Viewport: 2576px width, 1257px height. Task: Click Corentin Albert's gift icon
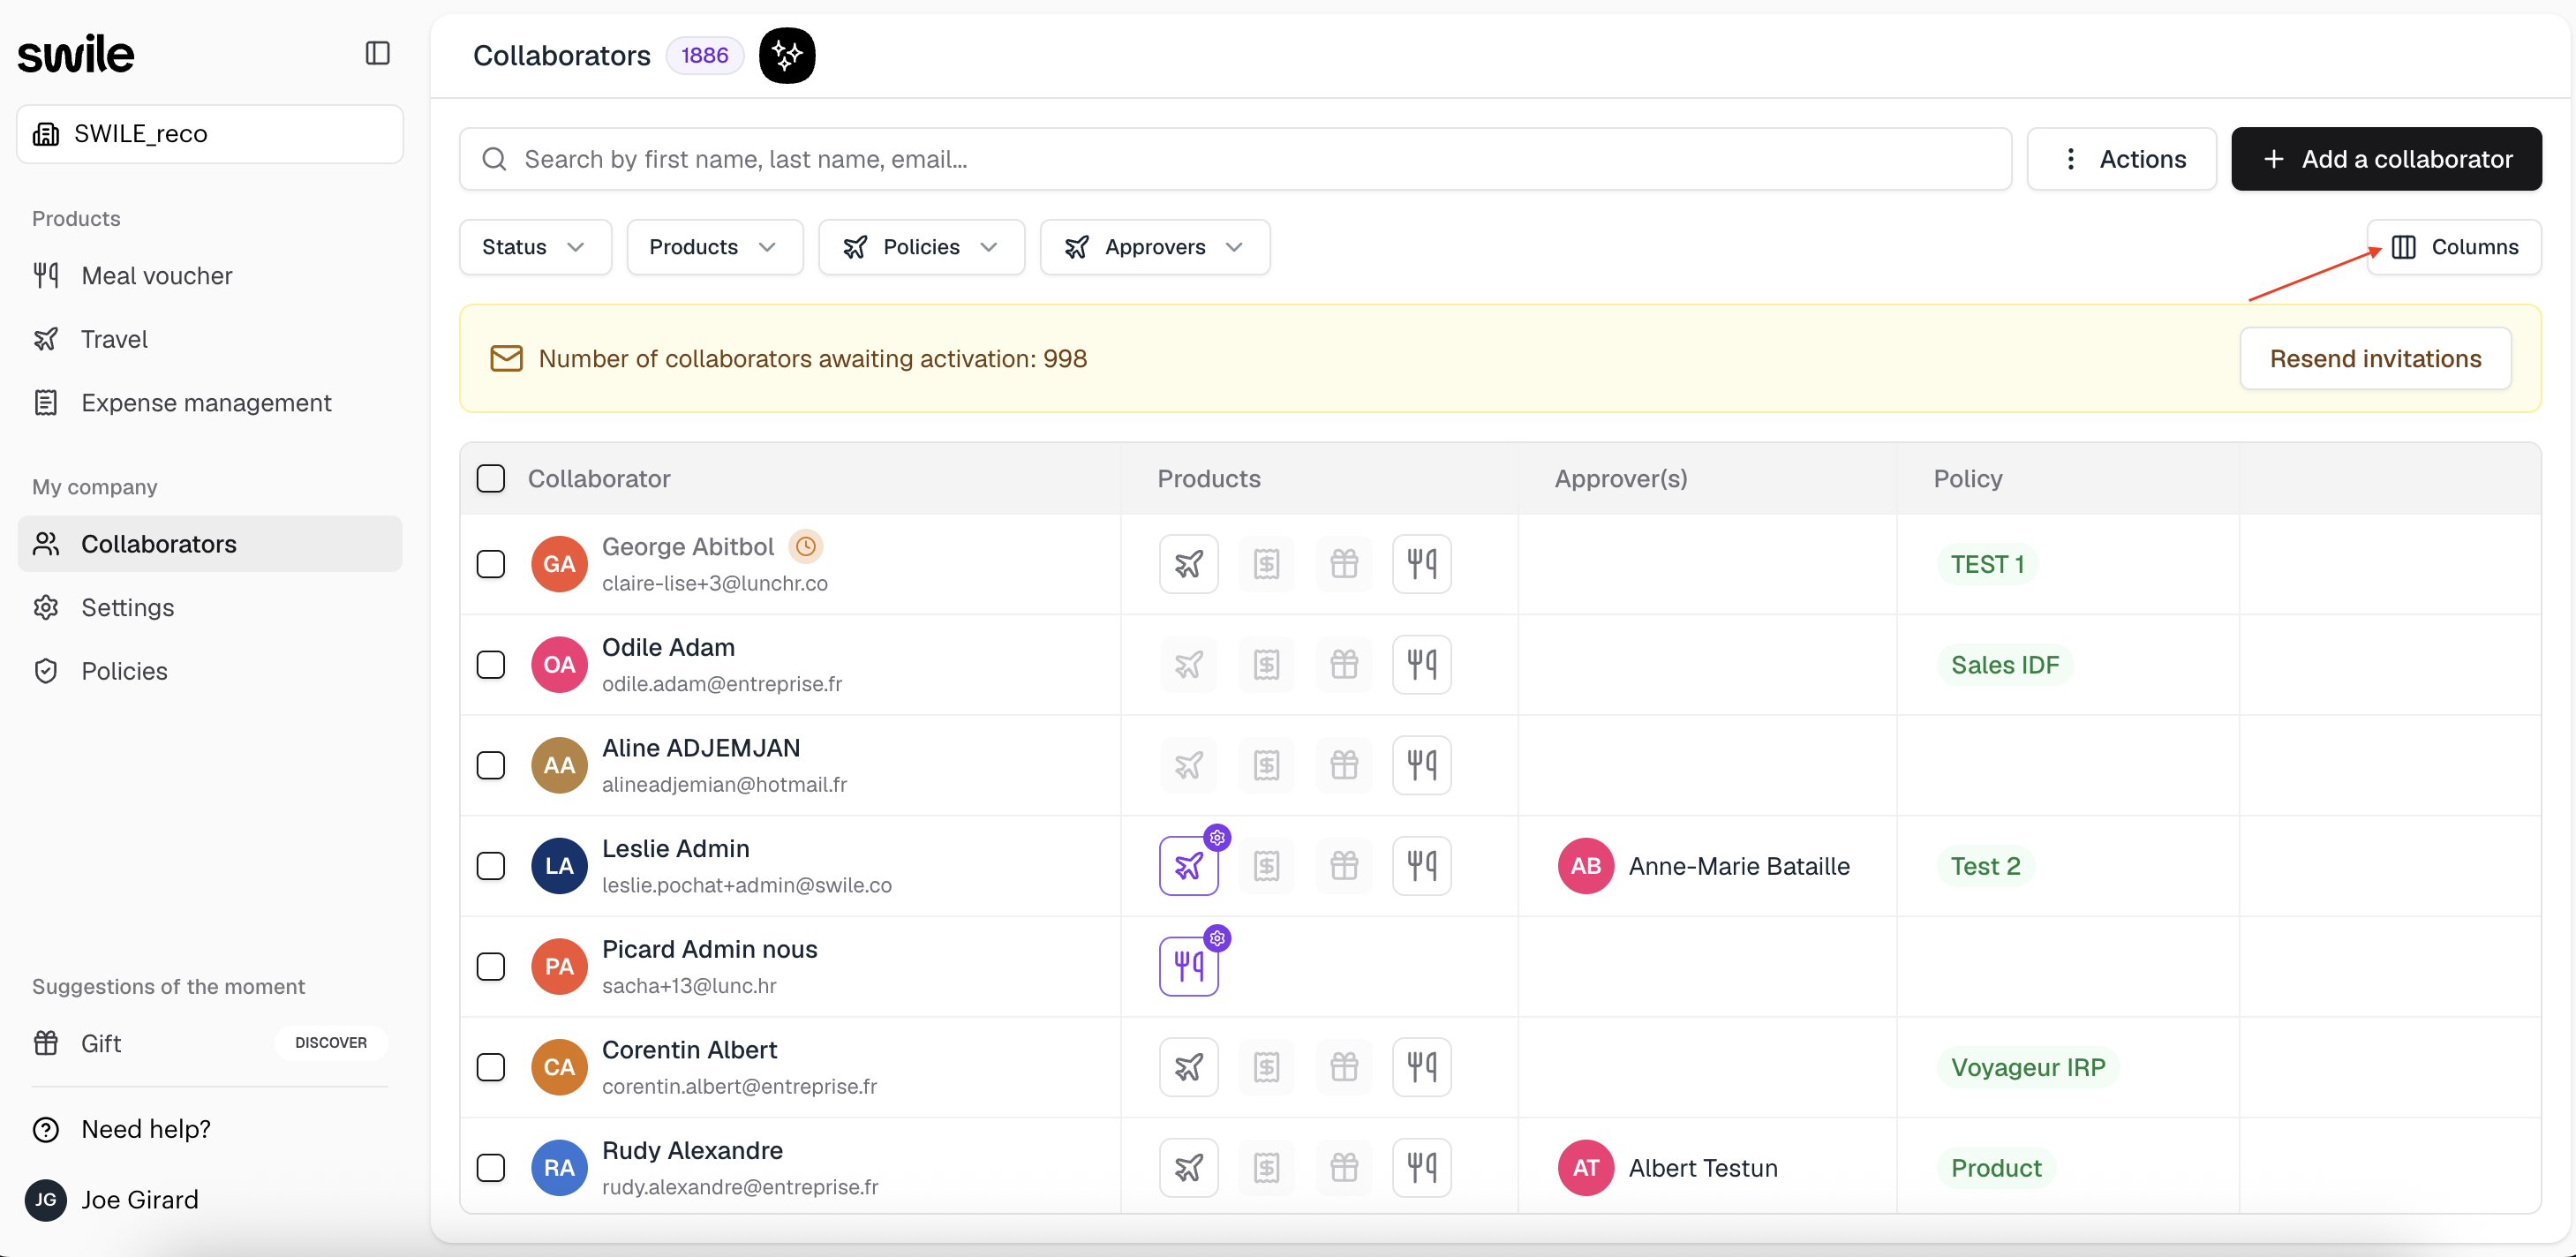click(x=1344, y=1067)
